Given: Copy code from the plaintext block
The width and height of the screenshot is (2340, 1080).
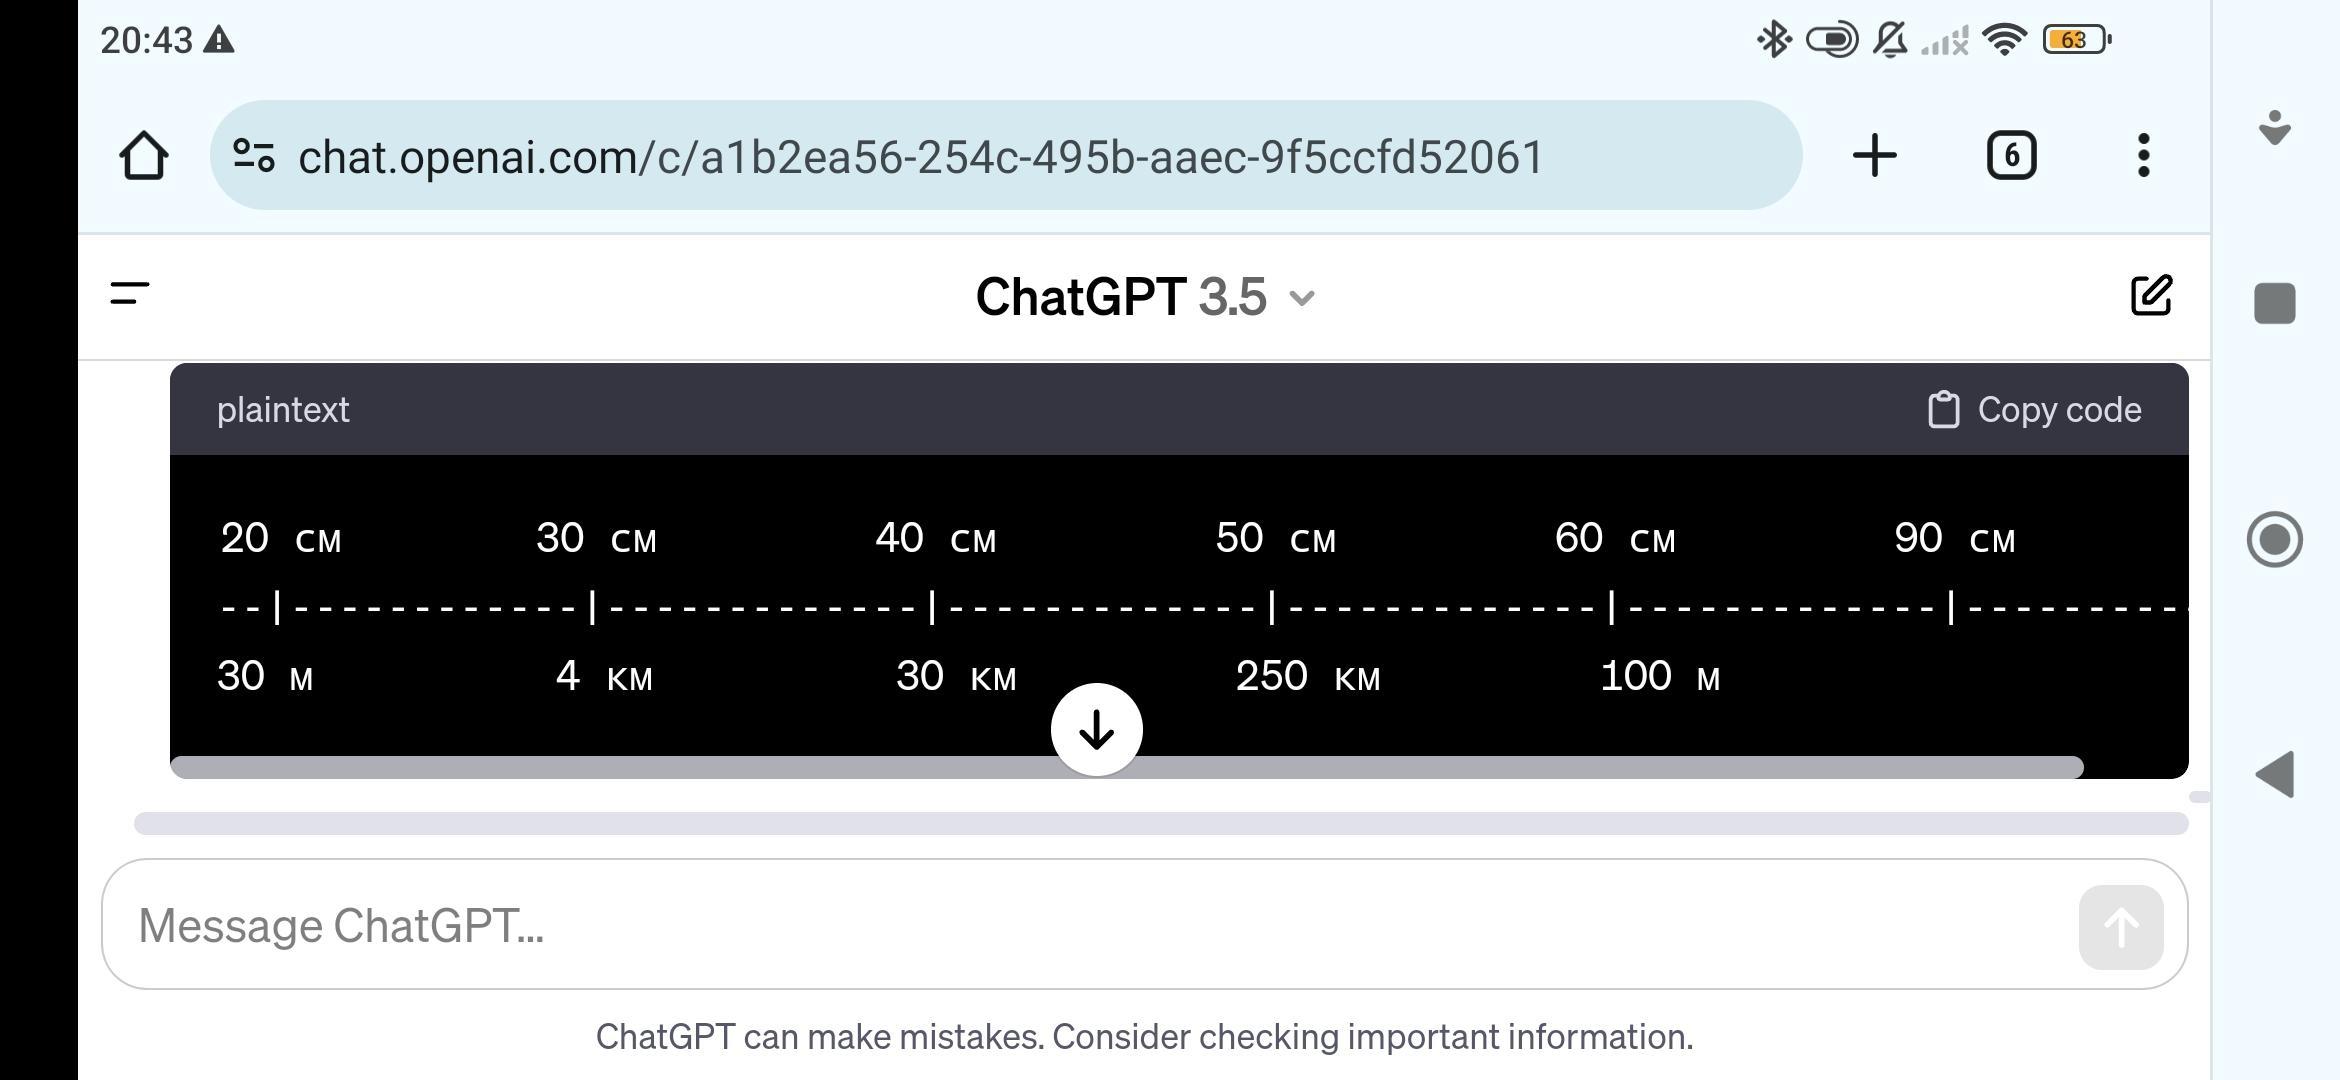Looking at the screenshot, I should pyautogui.click(x=2034, y=410).
